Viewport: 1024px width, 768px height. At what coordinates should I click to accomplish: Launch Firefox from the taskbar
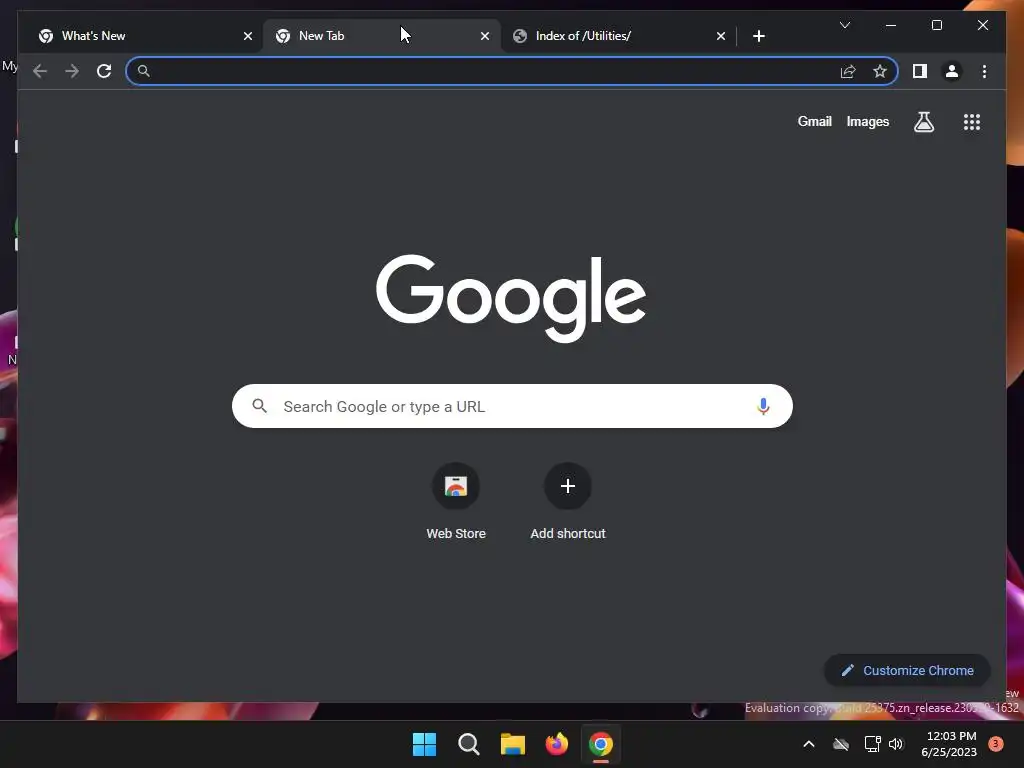coord(556,744)
